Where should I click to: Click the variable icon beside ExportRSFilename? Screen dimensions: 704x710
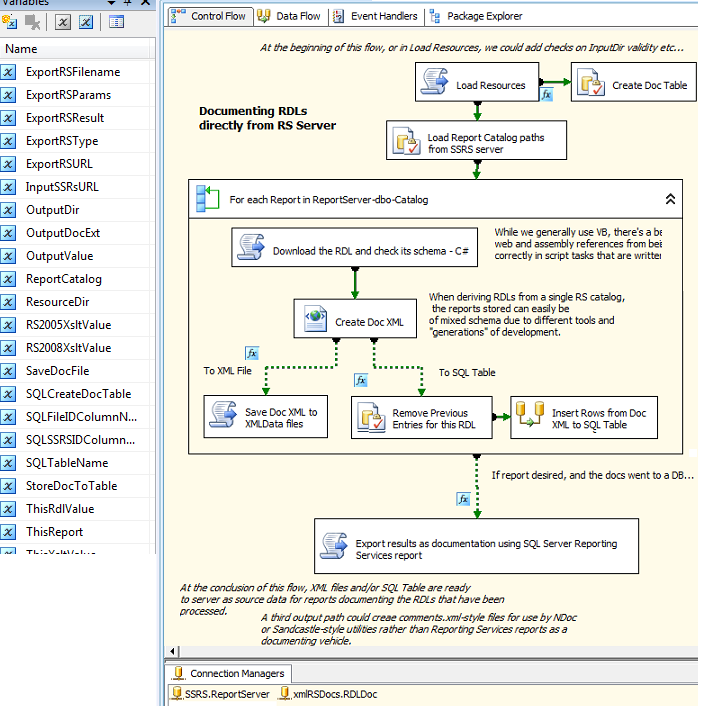[x=9, y=72]
